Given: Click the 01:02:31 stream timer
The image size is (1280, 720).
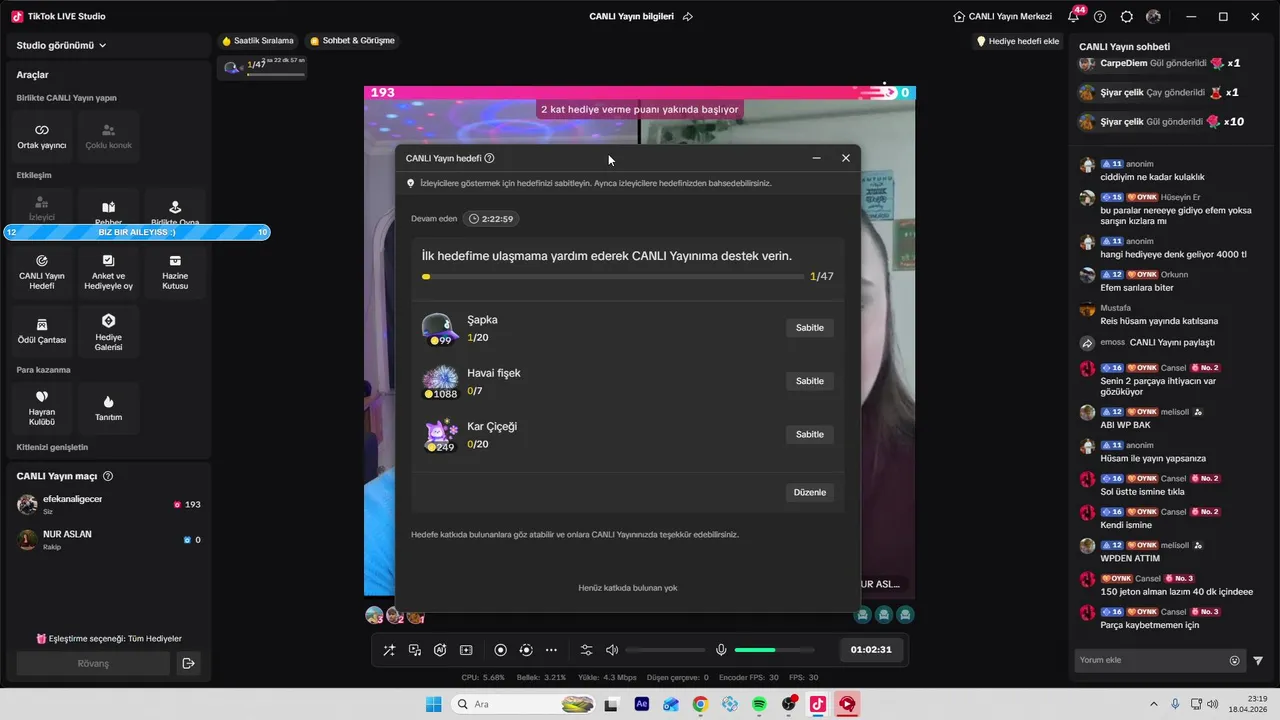Looking at the screenshot, I should pyautogui.click(x=871, y=650).
